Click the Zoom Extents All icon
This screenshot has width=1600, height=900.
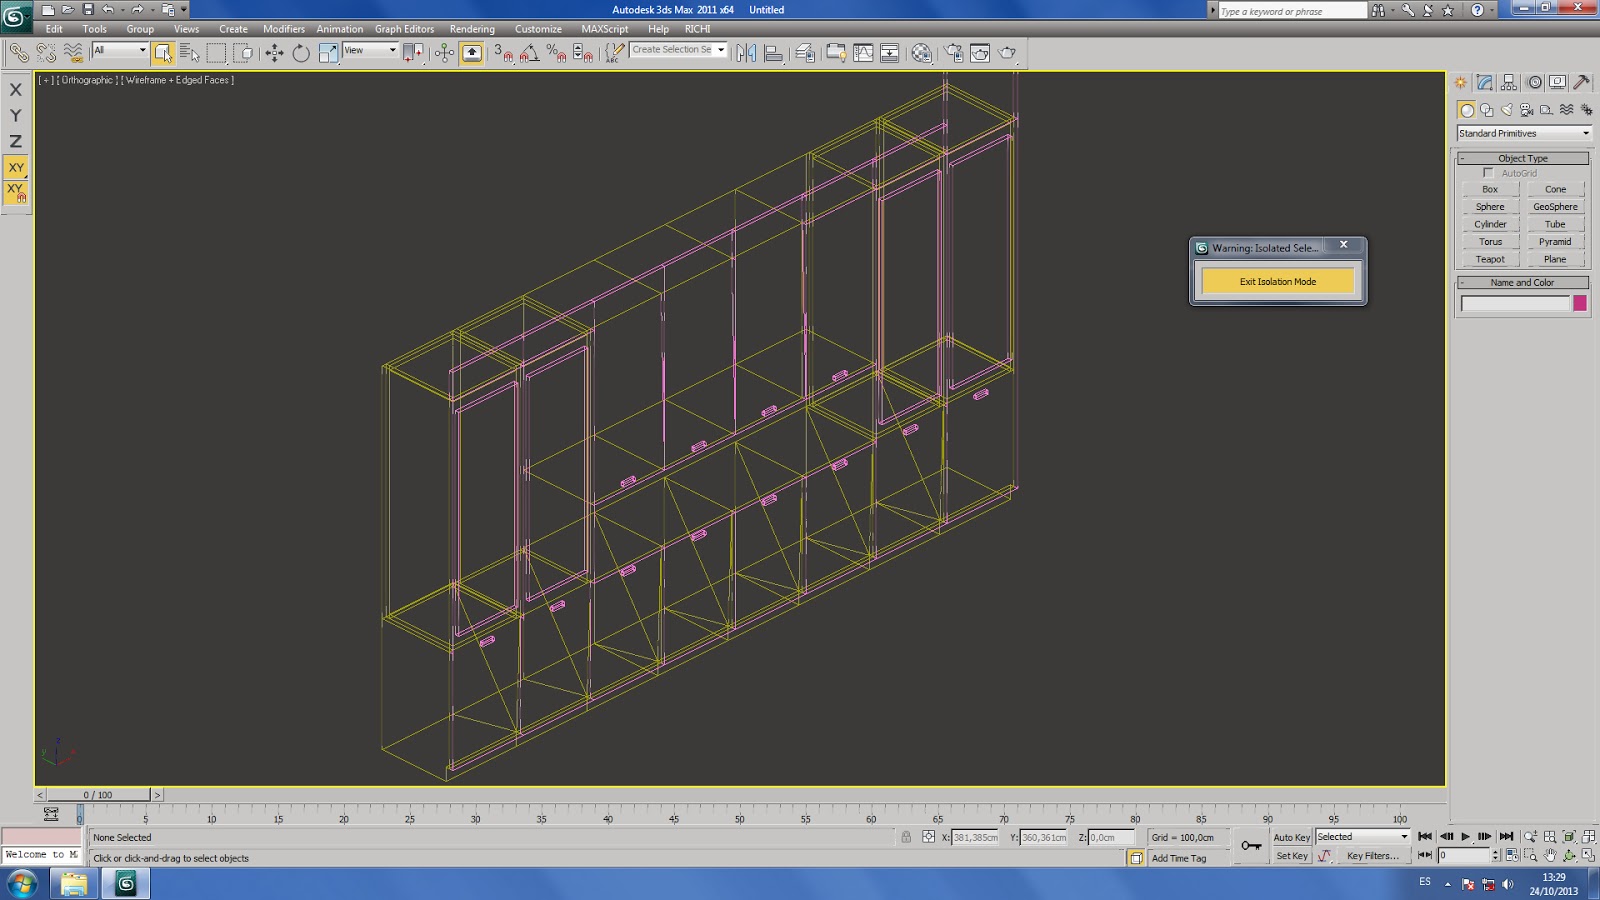(1588, 837)
